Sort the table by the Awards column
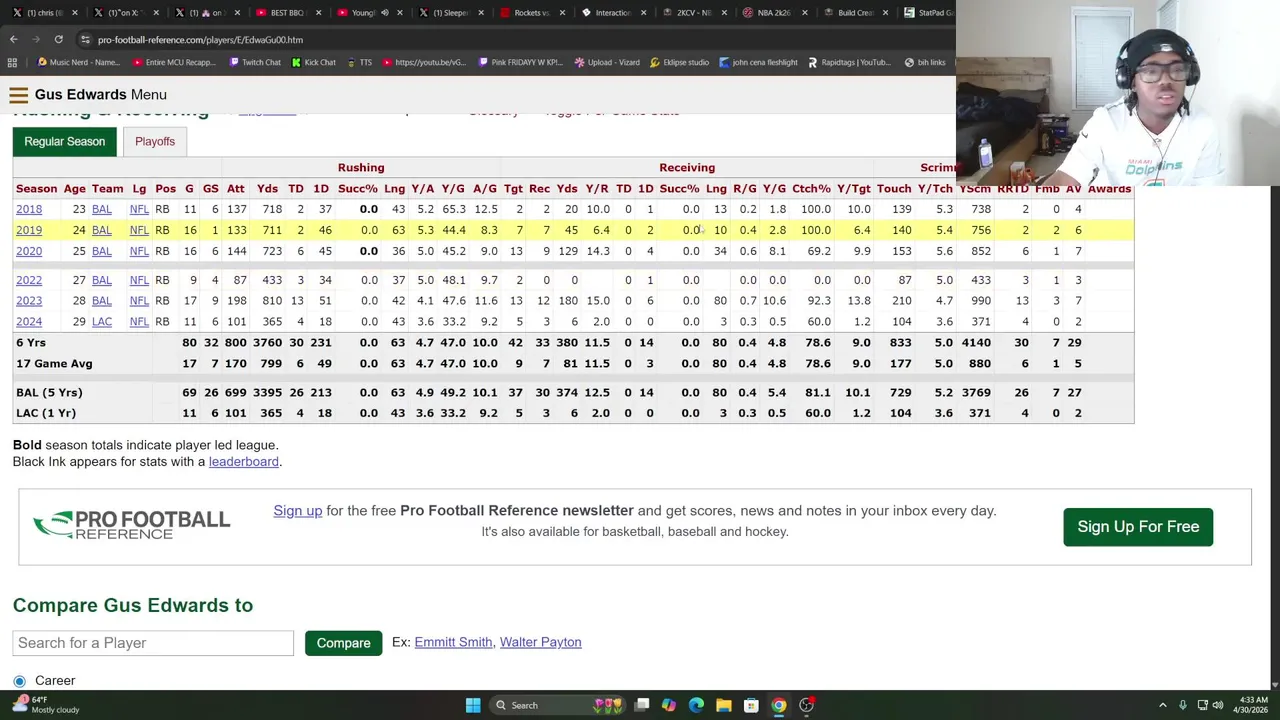 tap(1109, 189)
